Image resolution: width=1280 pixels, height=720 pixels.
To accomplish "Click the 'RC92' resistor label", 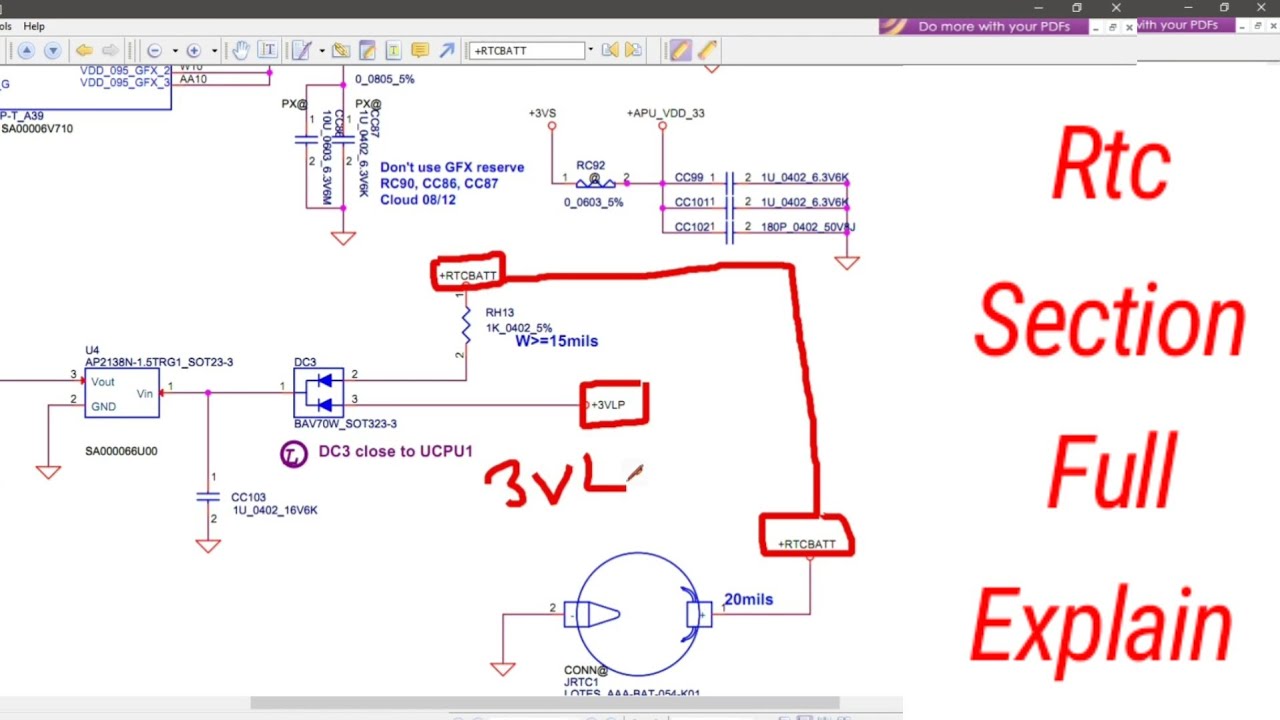I will 590,166.
